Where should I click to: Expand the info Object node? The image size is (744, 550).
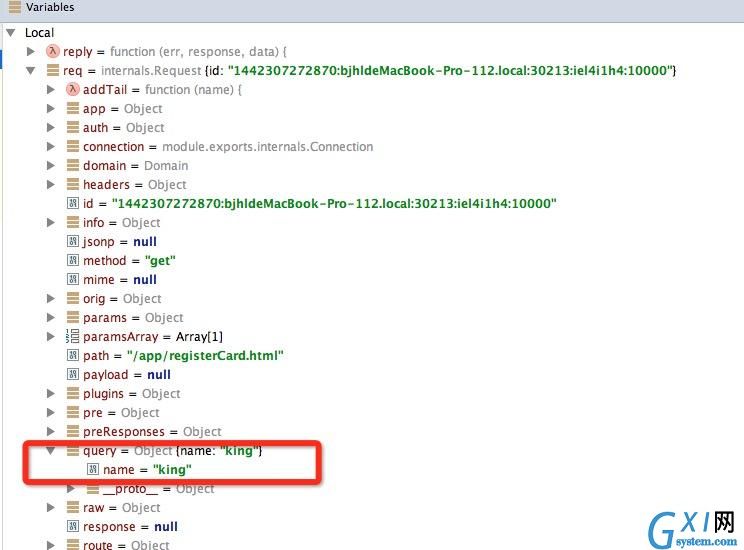tap(50, 222)
